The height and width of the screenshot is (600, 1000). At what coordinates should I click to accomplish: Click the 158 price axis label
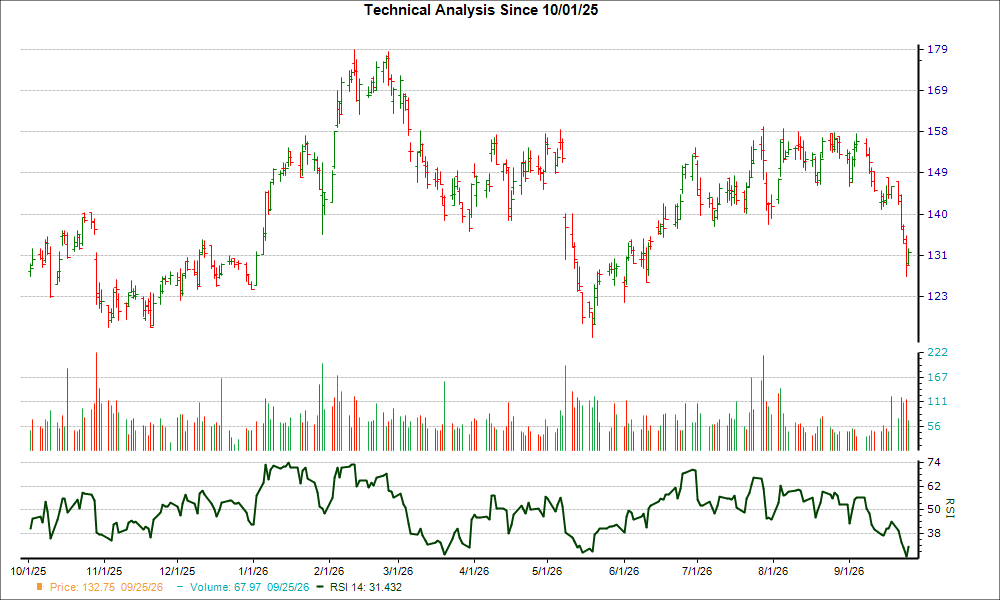tap(937, 131)
